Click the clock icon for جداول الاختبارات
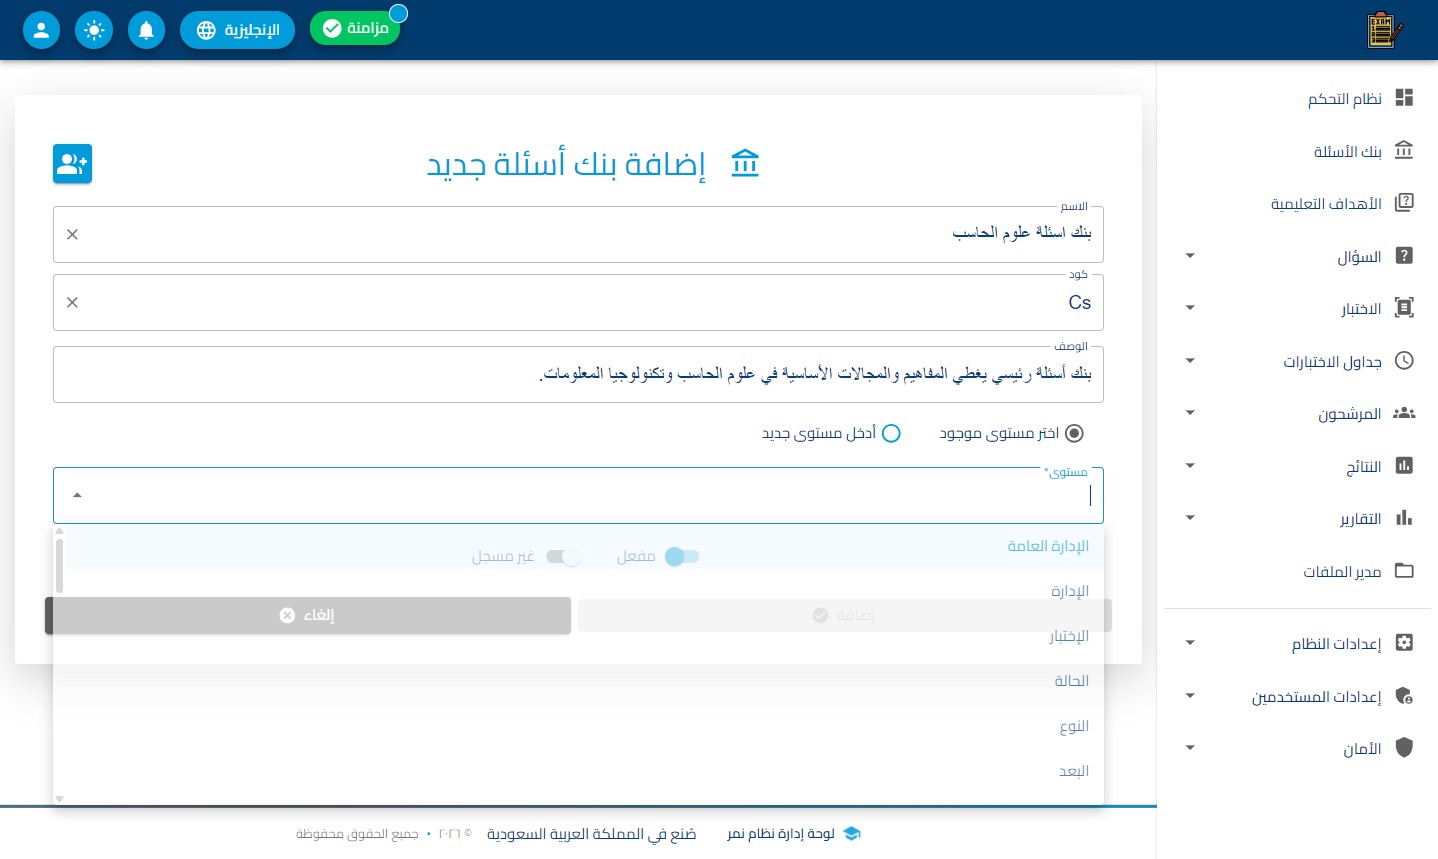The height and width of the screenshot is (859, 1438). click(1404, 361)
